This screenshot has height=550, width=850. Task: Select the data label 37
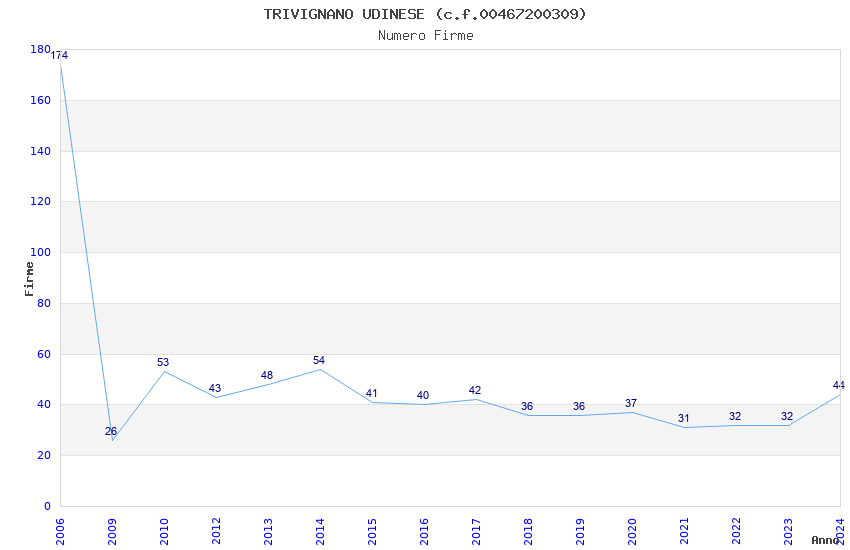coord(631,403)
